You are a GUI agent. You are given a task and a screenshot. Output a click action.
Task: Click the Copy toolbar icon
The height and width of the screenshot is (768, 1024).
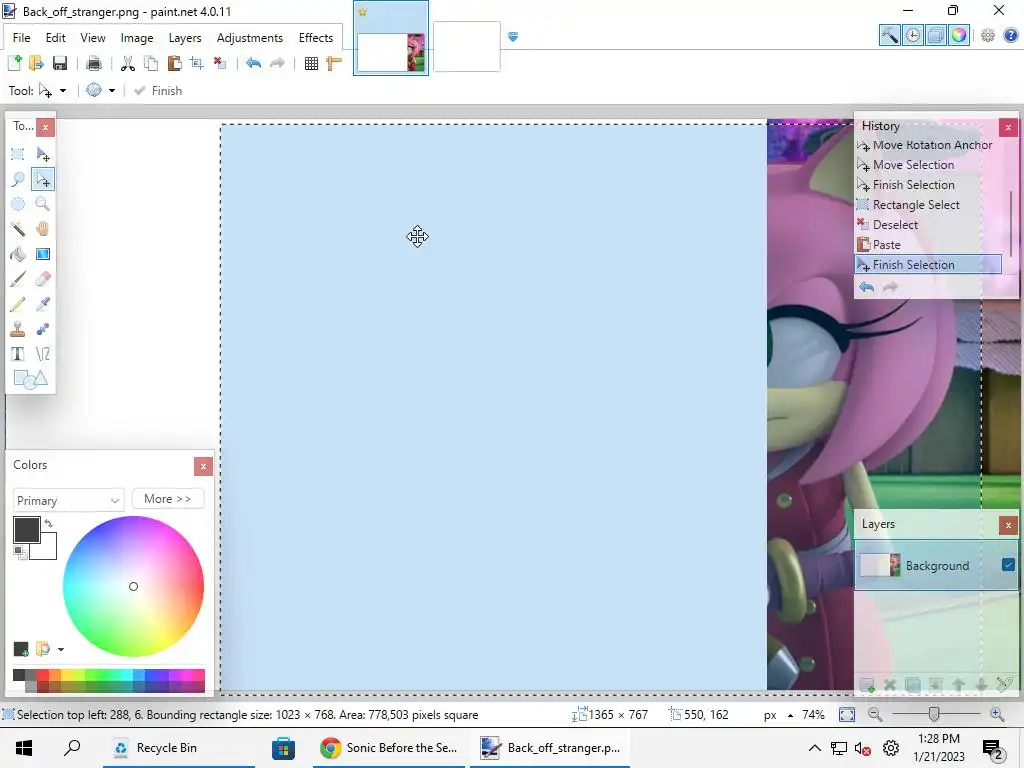pyautogui.click(x=151, y=63)
